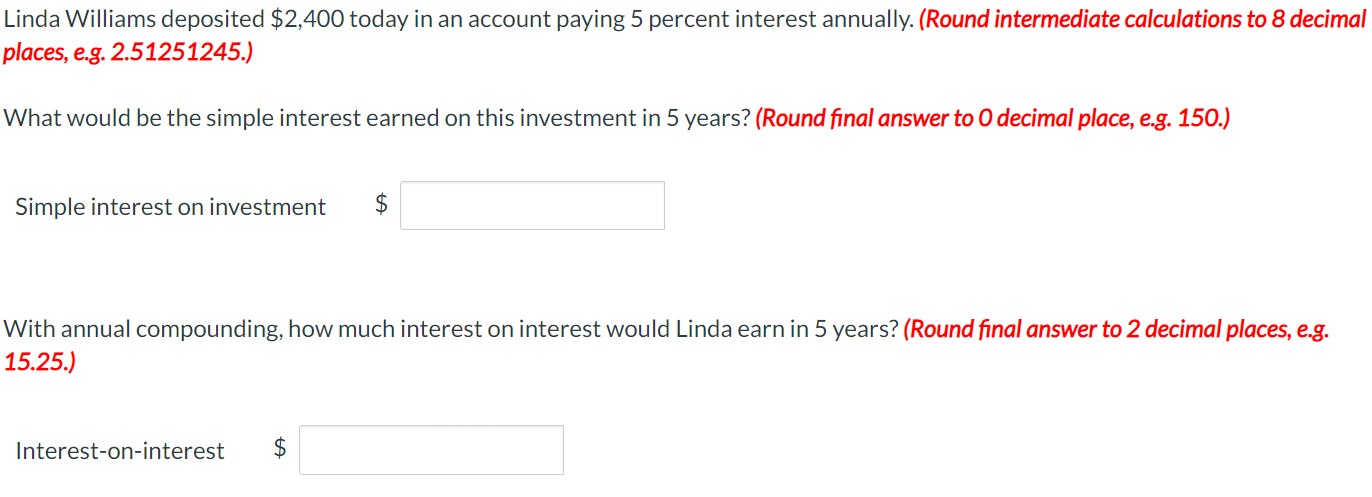Select the red 'Round intermediate calculations' instruction
This screenshot has width=1372, height=497.
click(685, 35)
